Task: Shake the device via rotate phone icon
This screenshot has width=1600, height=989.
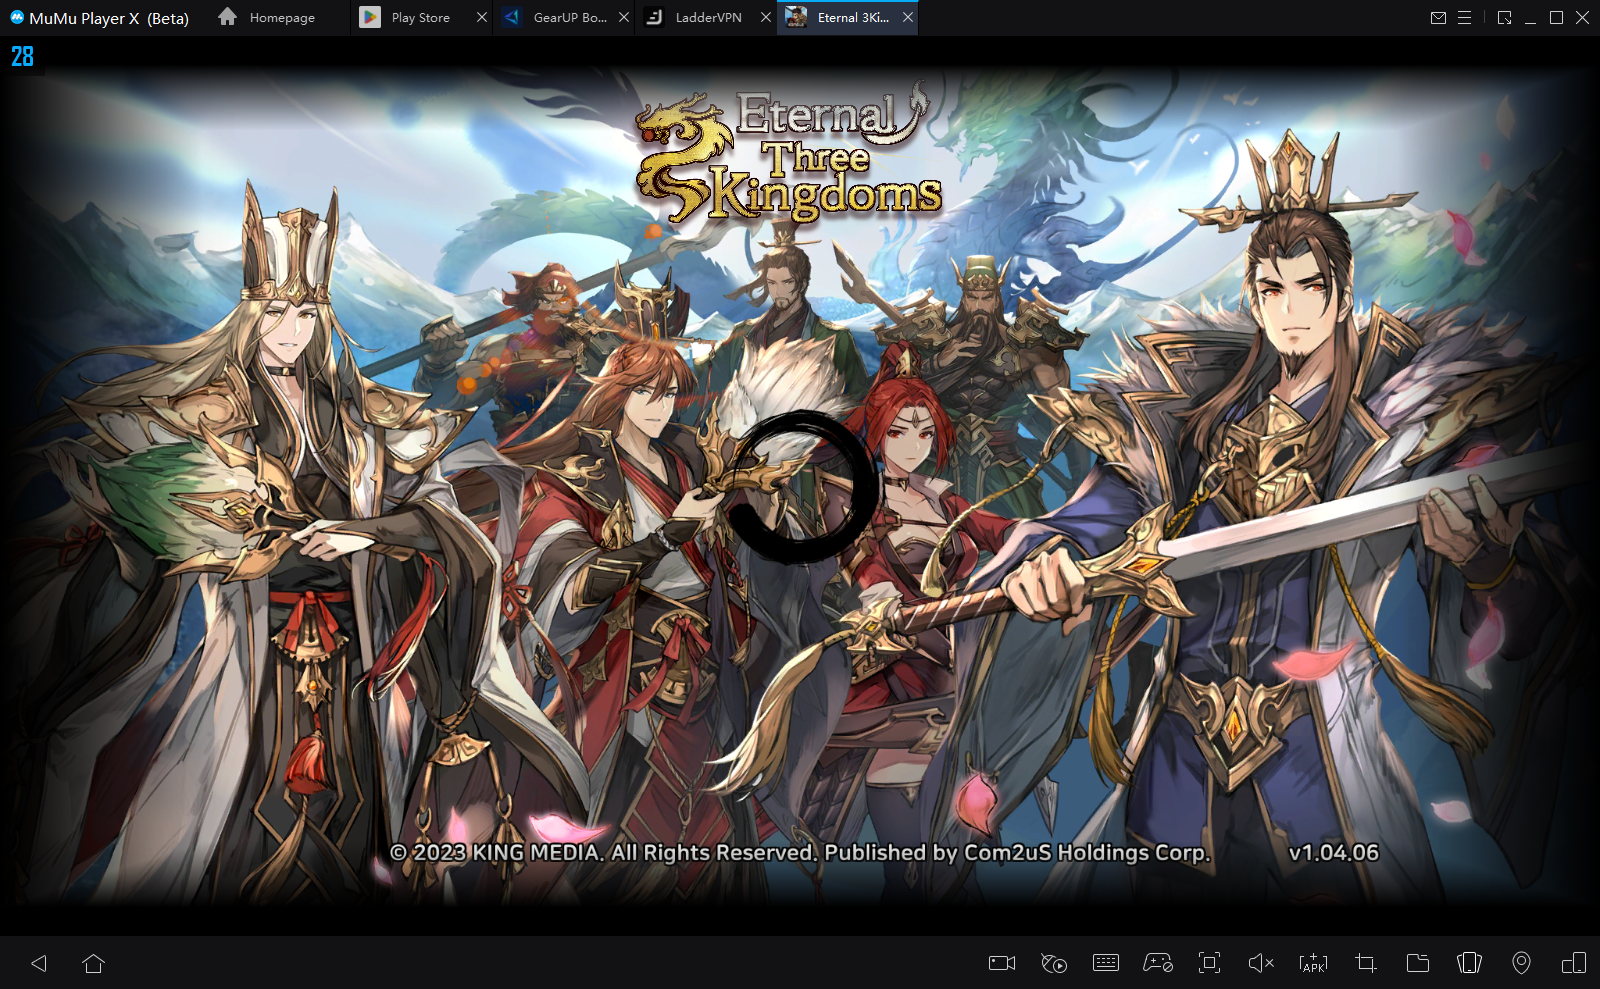Action: click(1469, 963)
